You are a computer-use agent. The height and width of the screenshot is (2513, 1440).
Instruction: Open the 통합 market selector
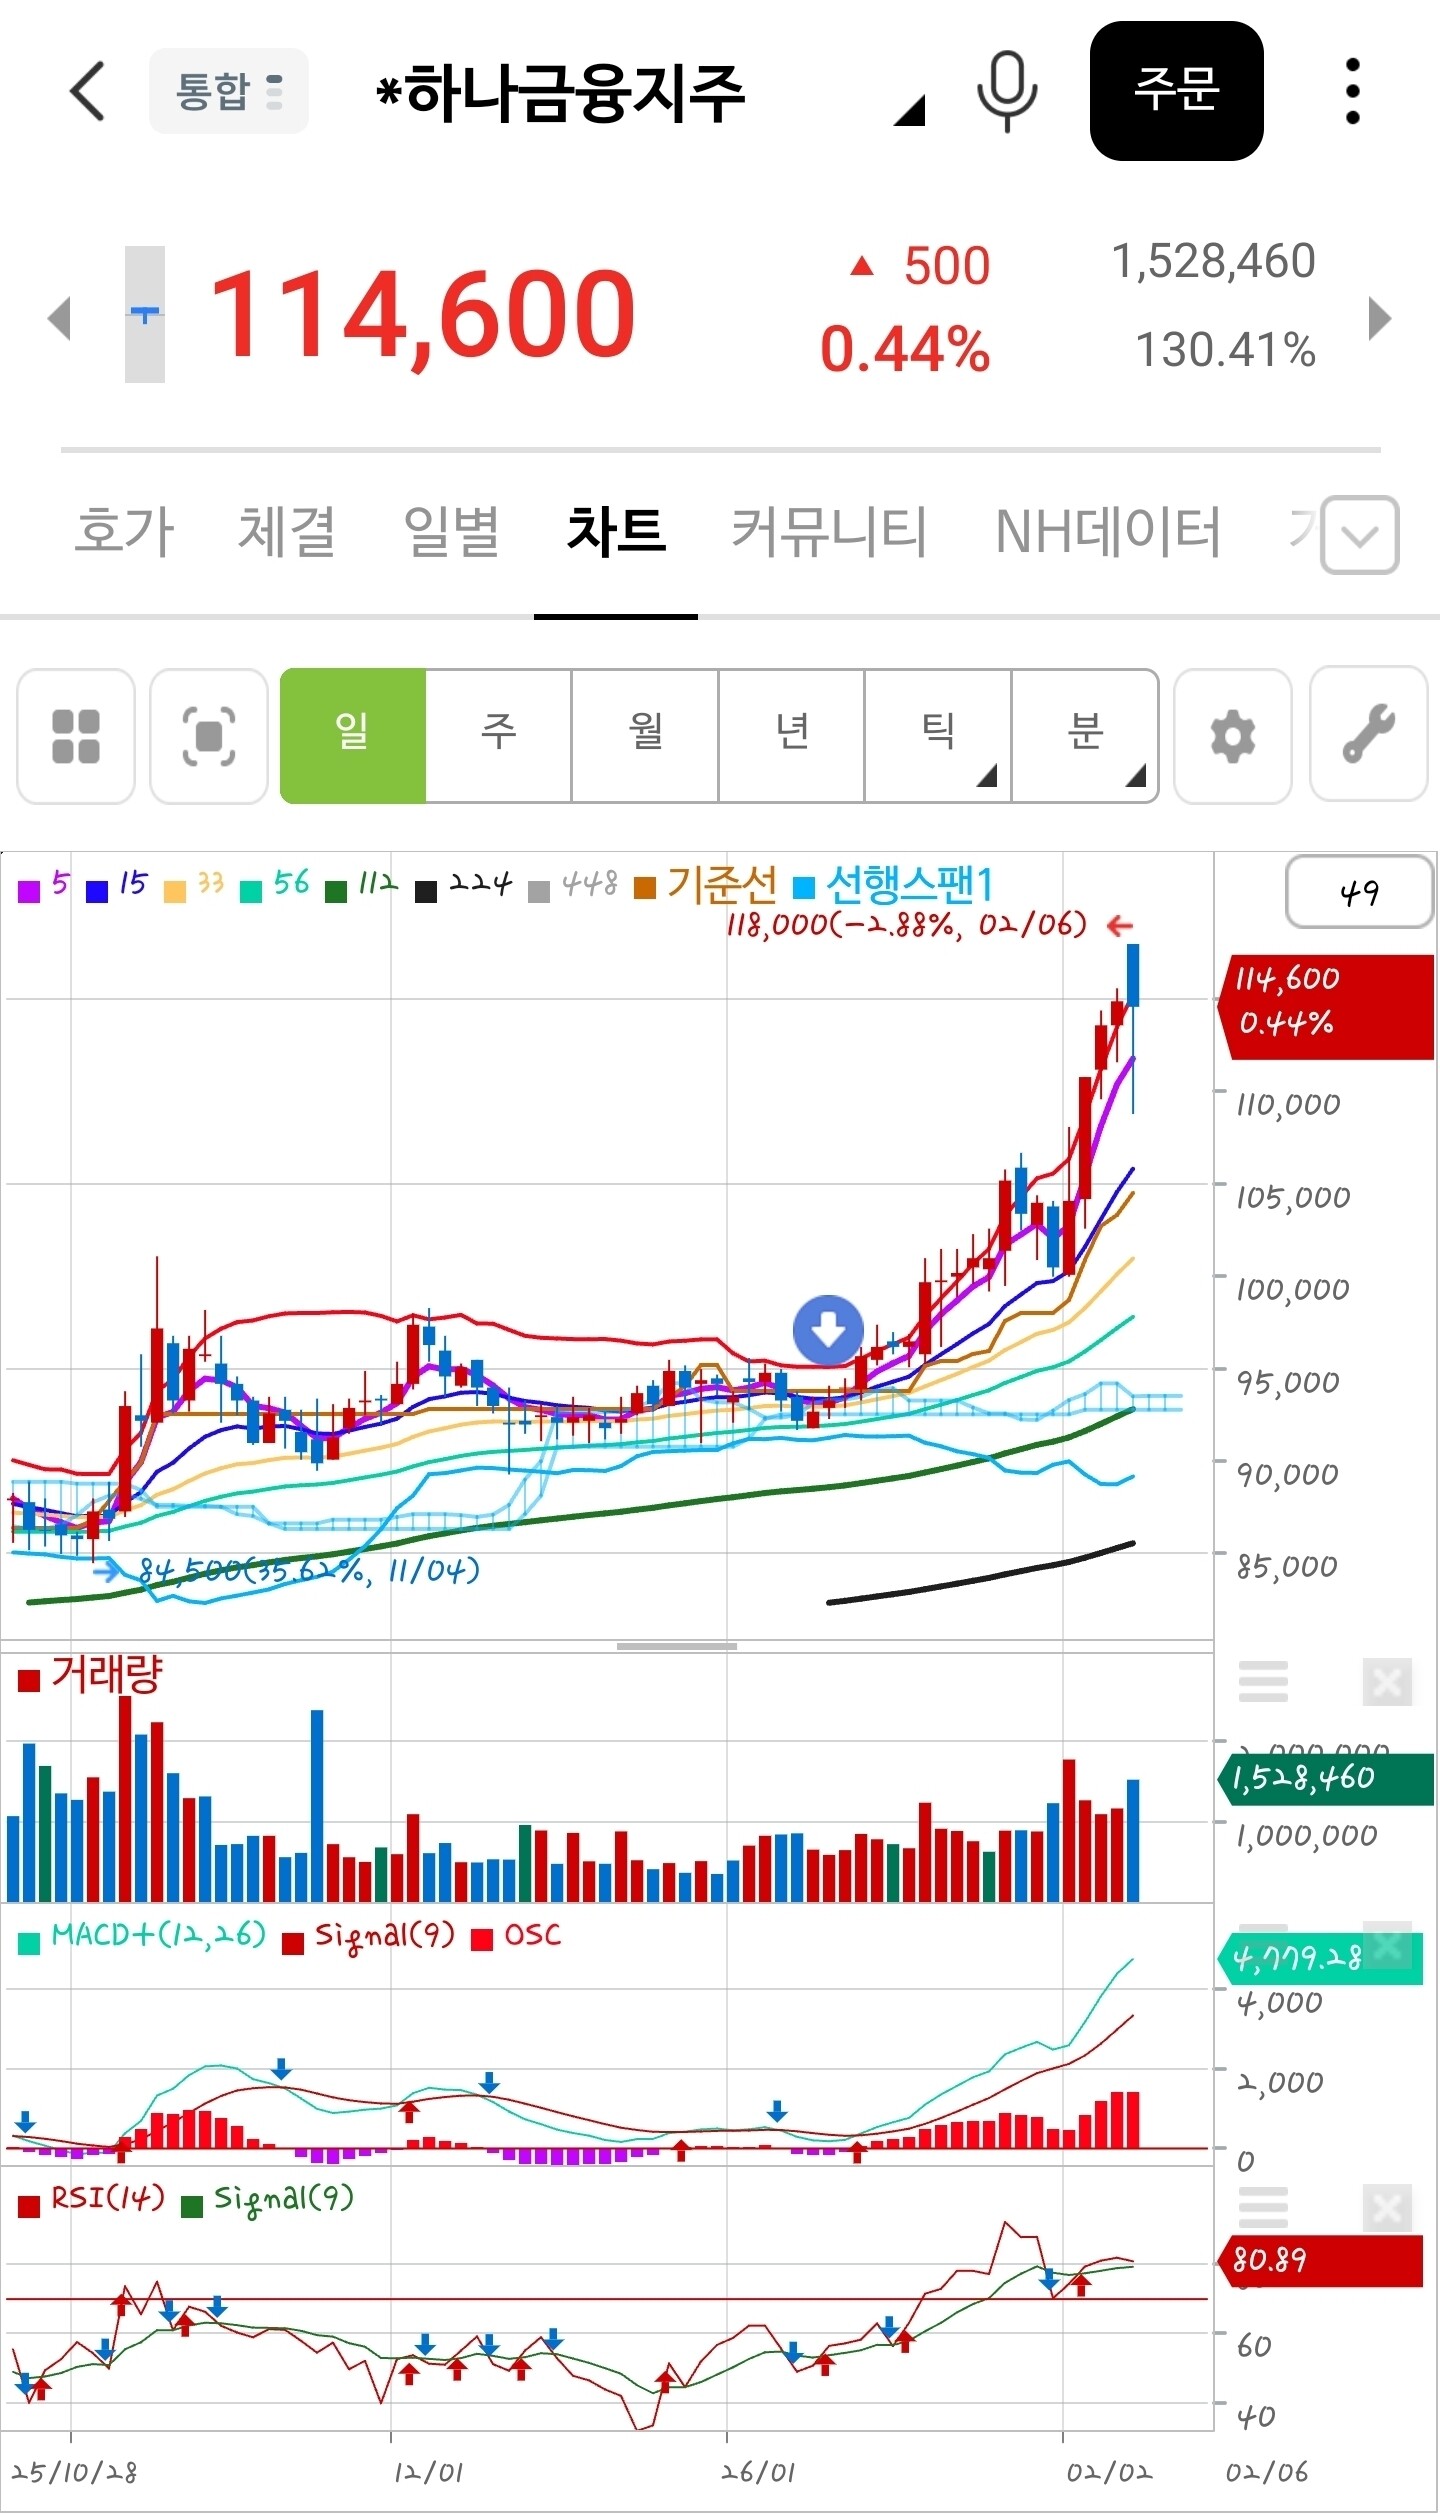point(229,91)
